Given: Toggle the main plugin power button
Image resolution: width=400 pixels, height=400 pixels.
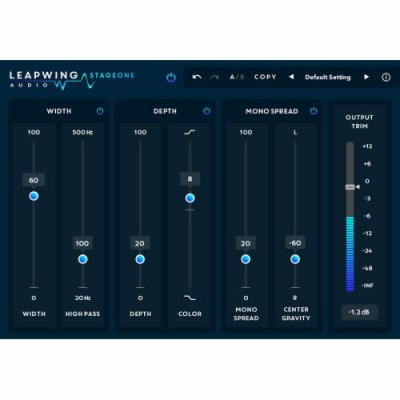Looking at the screenshot, I should (171, 78).
